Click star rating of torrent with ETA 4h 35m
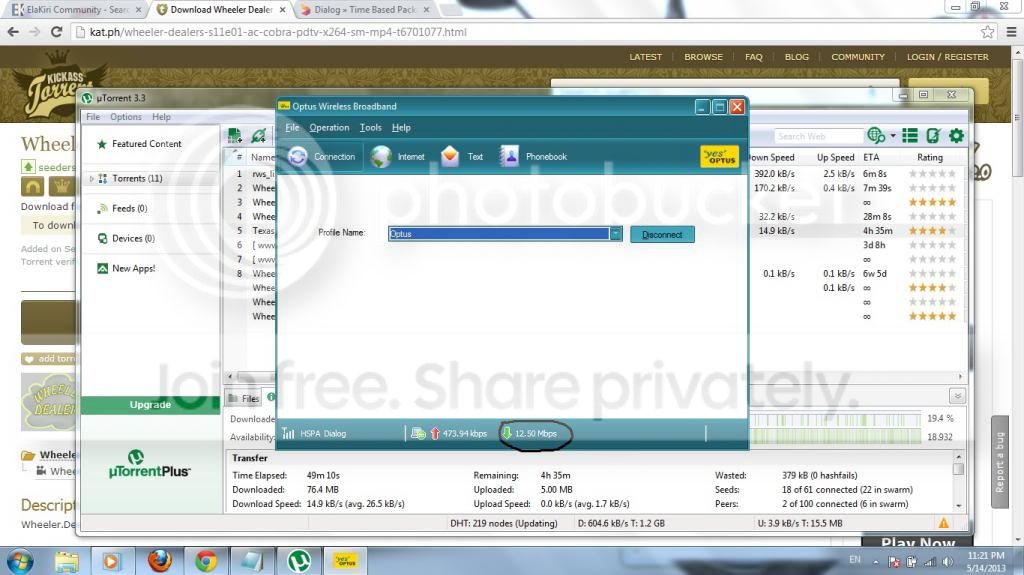This screenshot has width=1024, height=575. (x=933, y=231)
